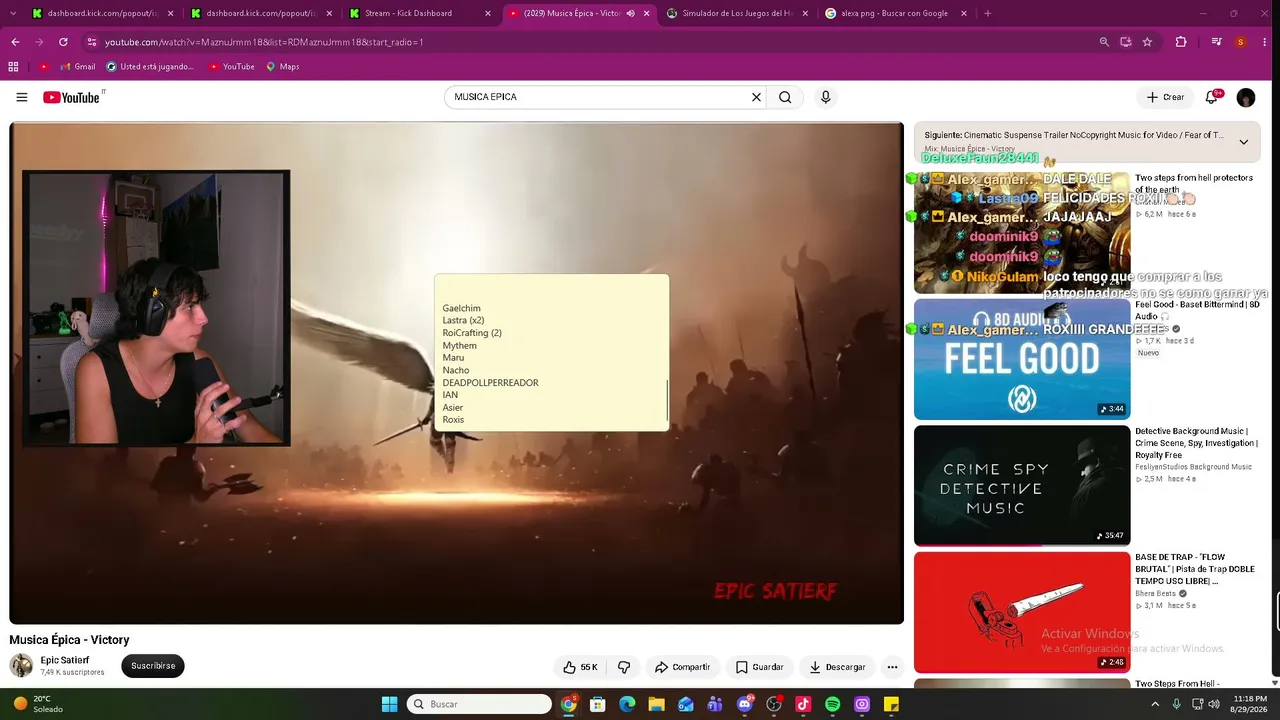The image size is (1280, 720).
Task: Open Microsoft Edge from the taskbar
Action: (x=627, y=704)
